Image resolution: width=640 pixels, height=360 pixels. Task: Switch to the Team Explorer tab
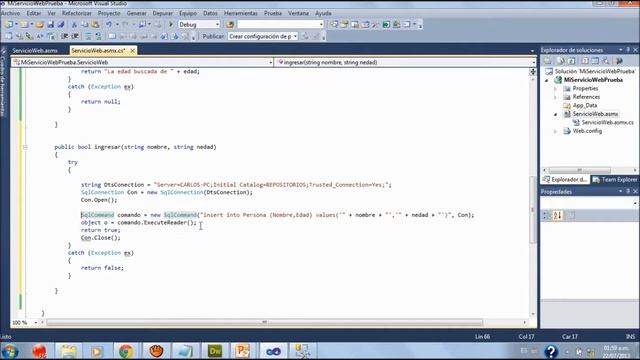pos(615,180)
